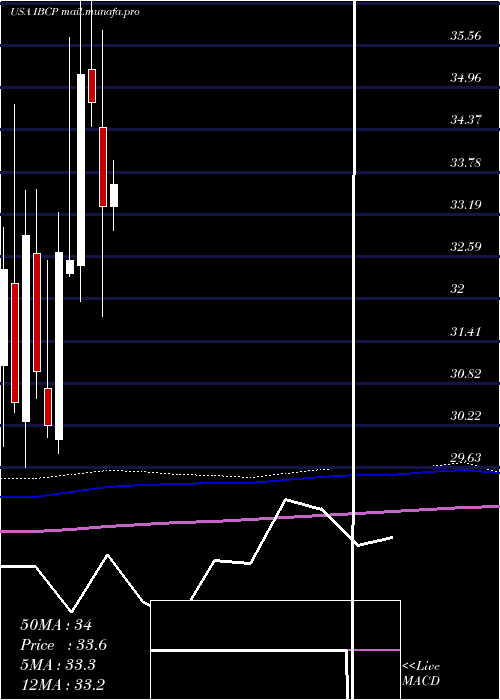Click the 35.56 price axis label
Image resolution: width=500 pixels, height=700 pixels.
coord(465,36)
